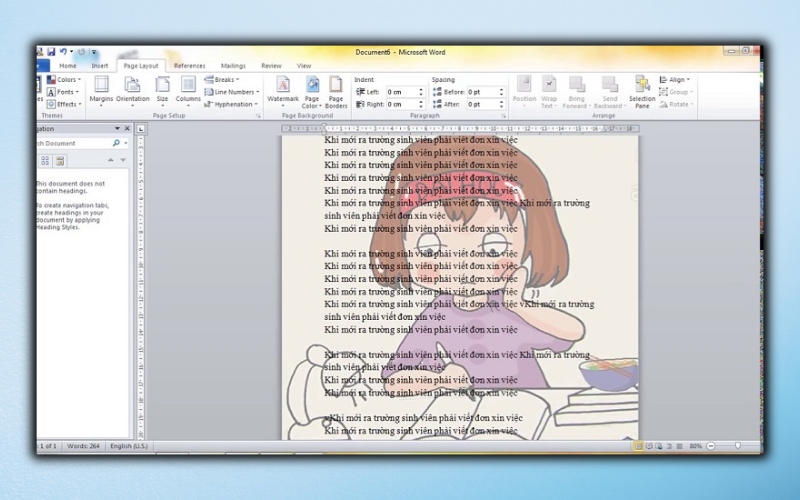The image size is (800, 500).
Task: Click the zoom out minus button
Action: pyautogui.click(x=711, y=446)
